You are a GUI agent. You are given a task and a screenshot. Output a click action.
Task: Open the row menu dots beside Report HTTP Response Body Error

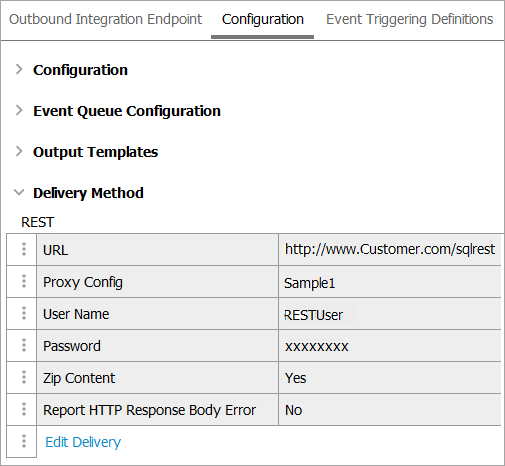point(24,409)
